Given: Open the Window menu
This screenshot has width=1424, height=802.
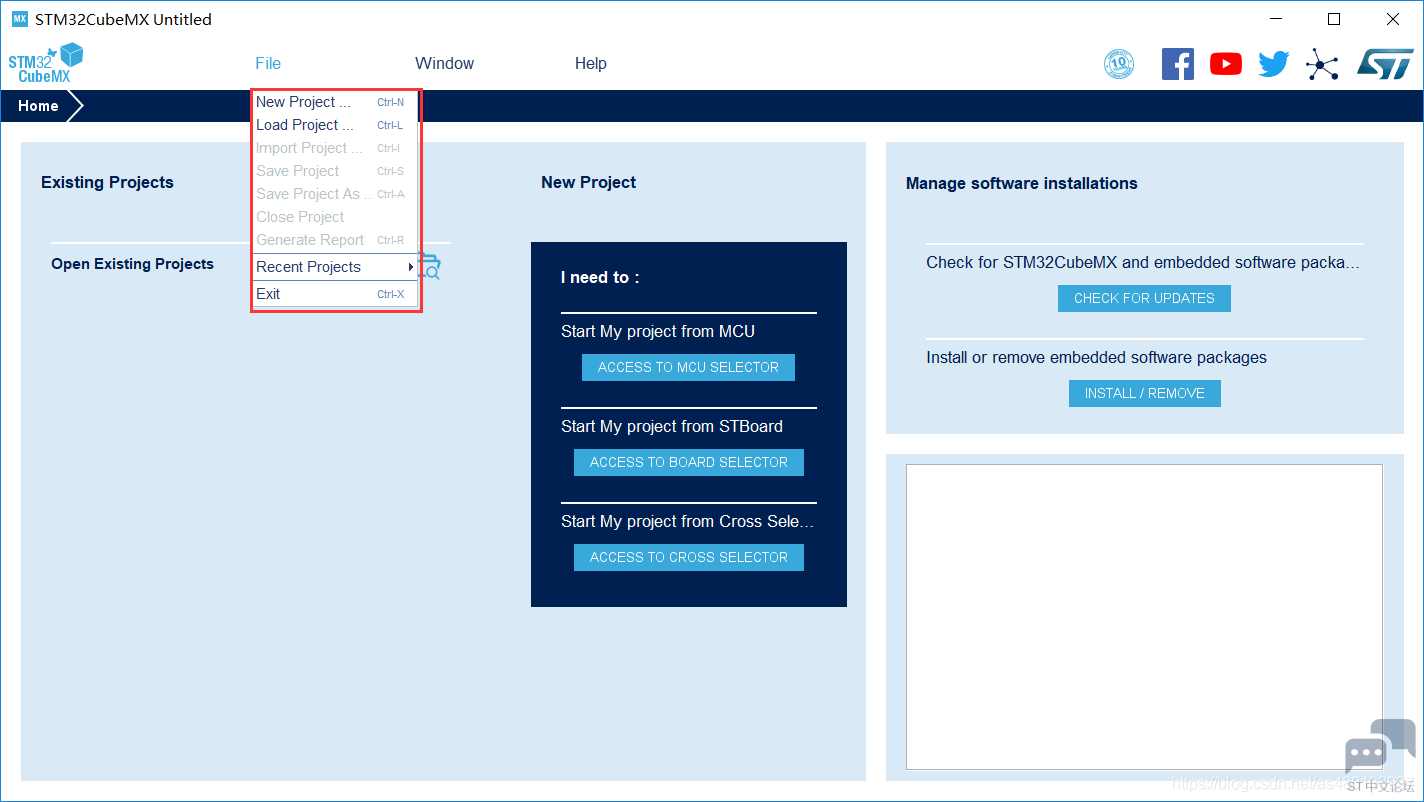Looking at the screenshot, I should click(445, 63).
